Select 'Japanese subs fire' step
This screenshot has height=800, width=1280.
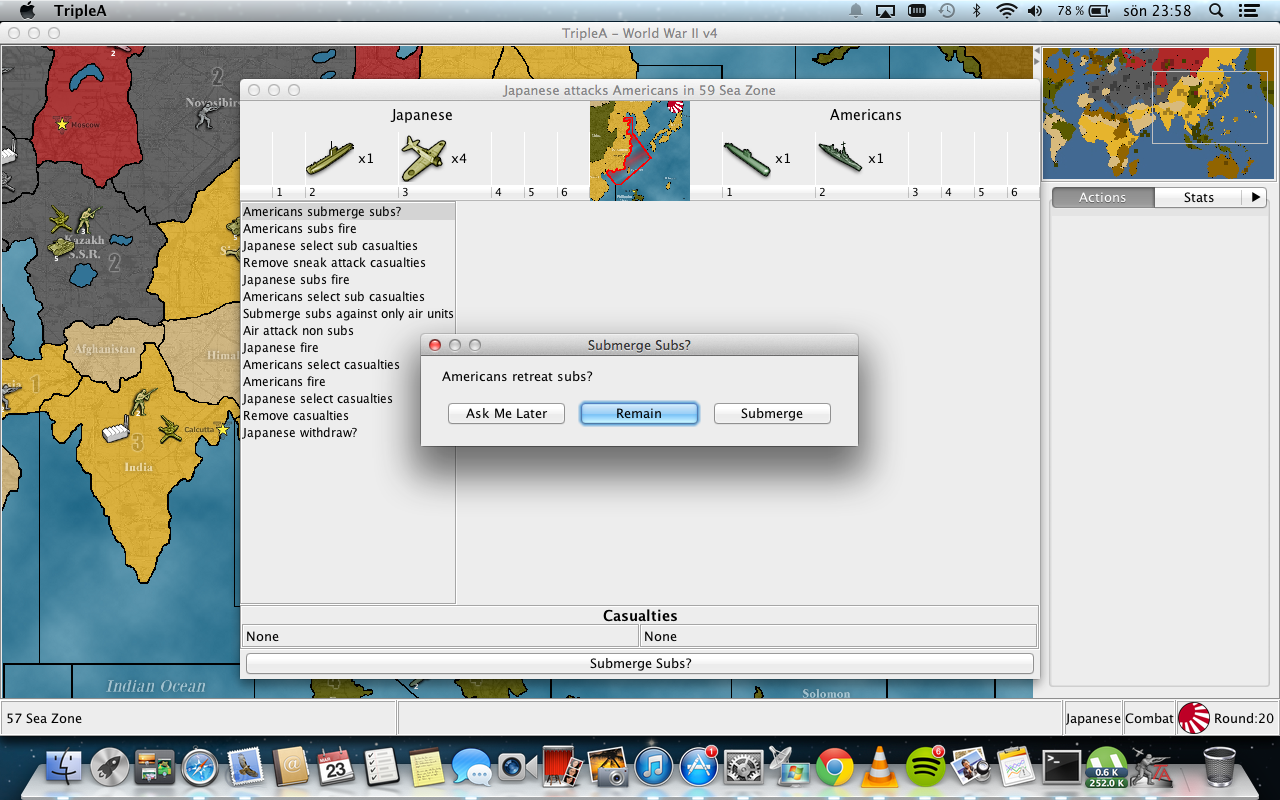348,280
